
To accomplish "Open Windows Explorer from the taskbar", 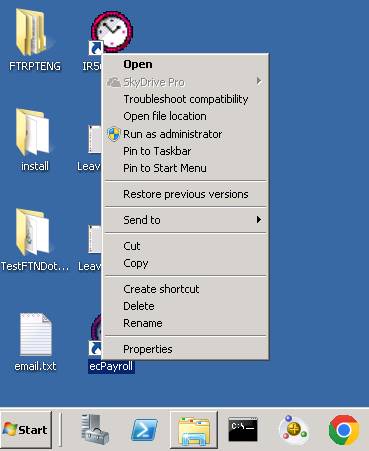I will [x=194, y=430].
